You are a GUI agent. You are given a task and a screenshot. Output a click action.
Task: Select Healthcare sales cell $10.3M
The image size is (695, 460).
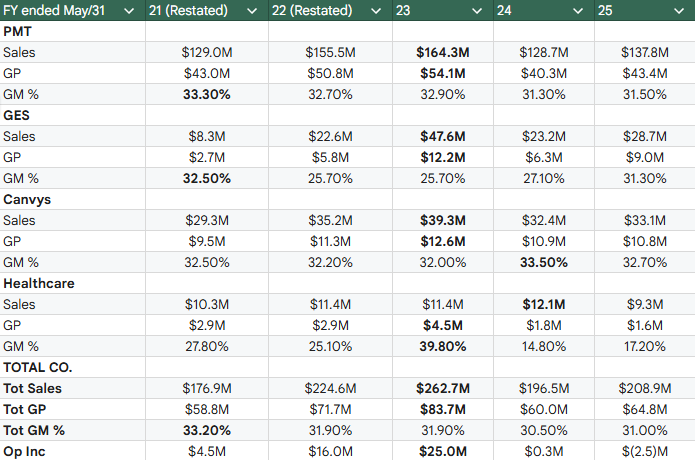pyautogui.click(x=207, y=304)
